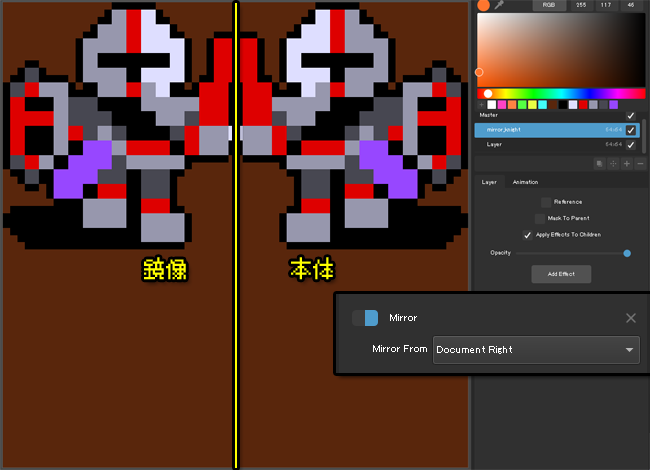Toggle visibility of the bottom Layer row
The width and height of the screenshot is (650, 470).
[631, 145]
